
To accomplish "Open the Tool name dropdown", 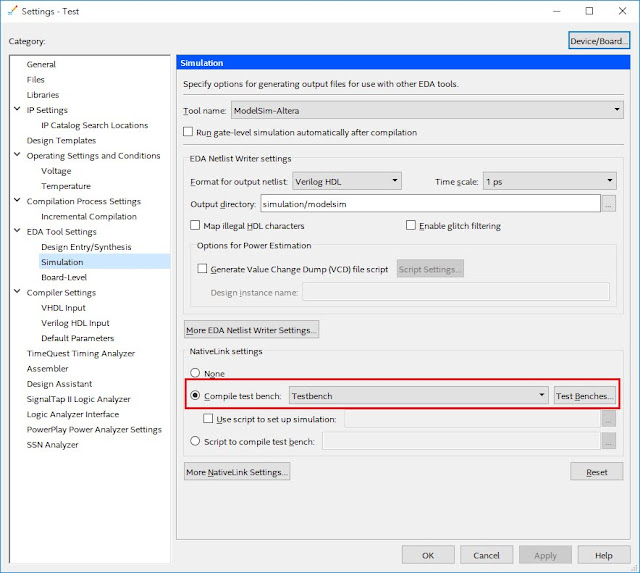I will click(427, 110).
